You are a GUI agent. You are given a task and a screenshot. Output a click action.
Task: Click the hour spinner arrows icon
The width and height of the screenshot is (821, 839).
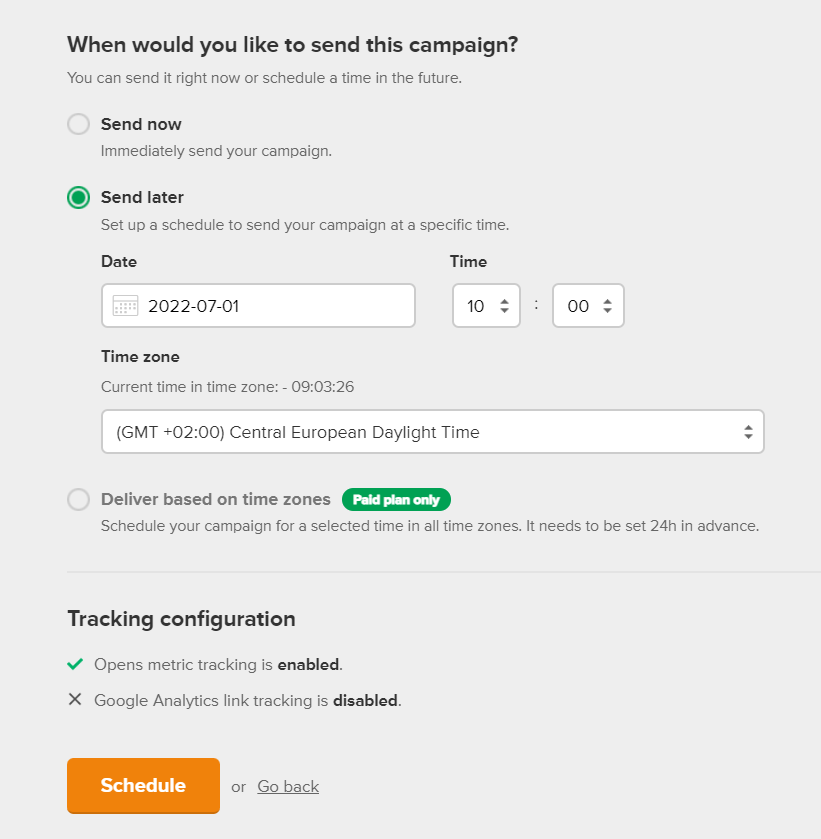pos(504,306)
